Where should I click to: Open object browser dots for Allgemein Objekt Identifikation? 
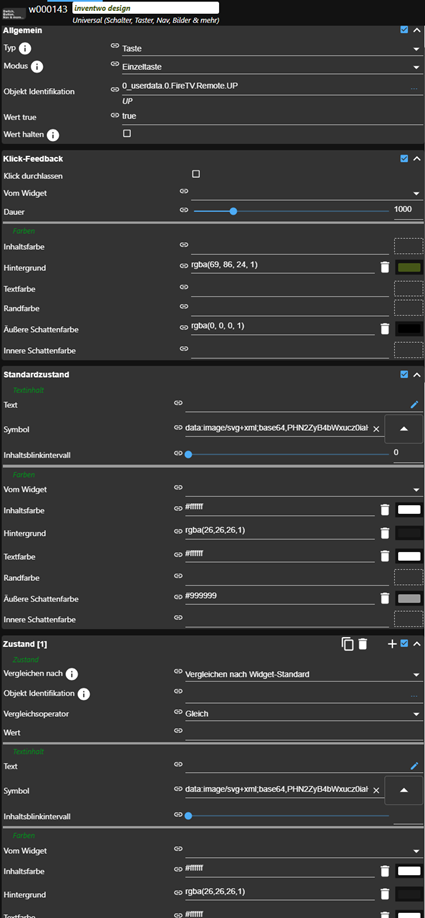(x=414, y=89)
